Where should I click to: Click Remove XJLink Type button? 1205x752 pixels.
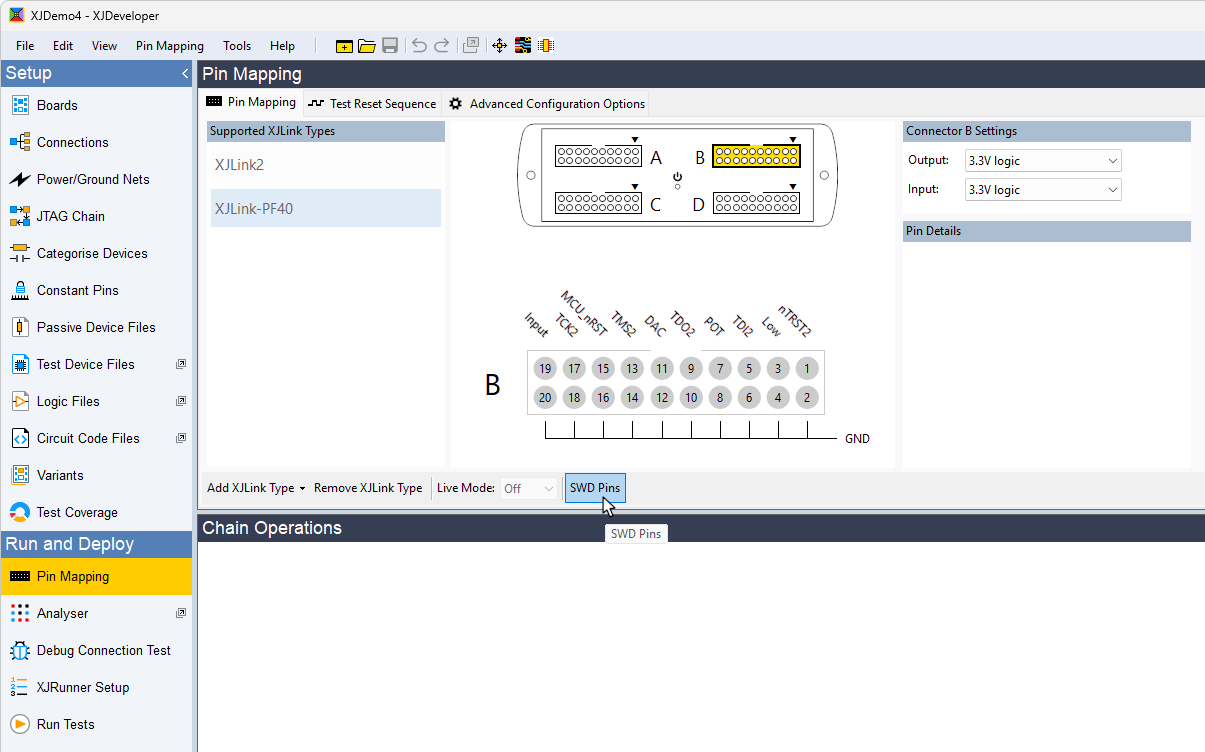(x=368, y=488)
